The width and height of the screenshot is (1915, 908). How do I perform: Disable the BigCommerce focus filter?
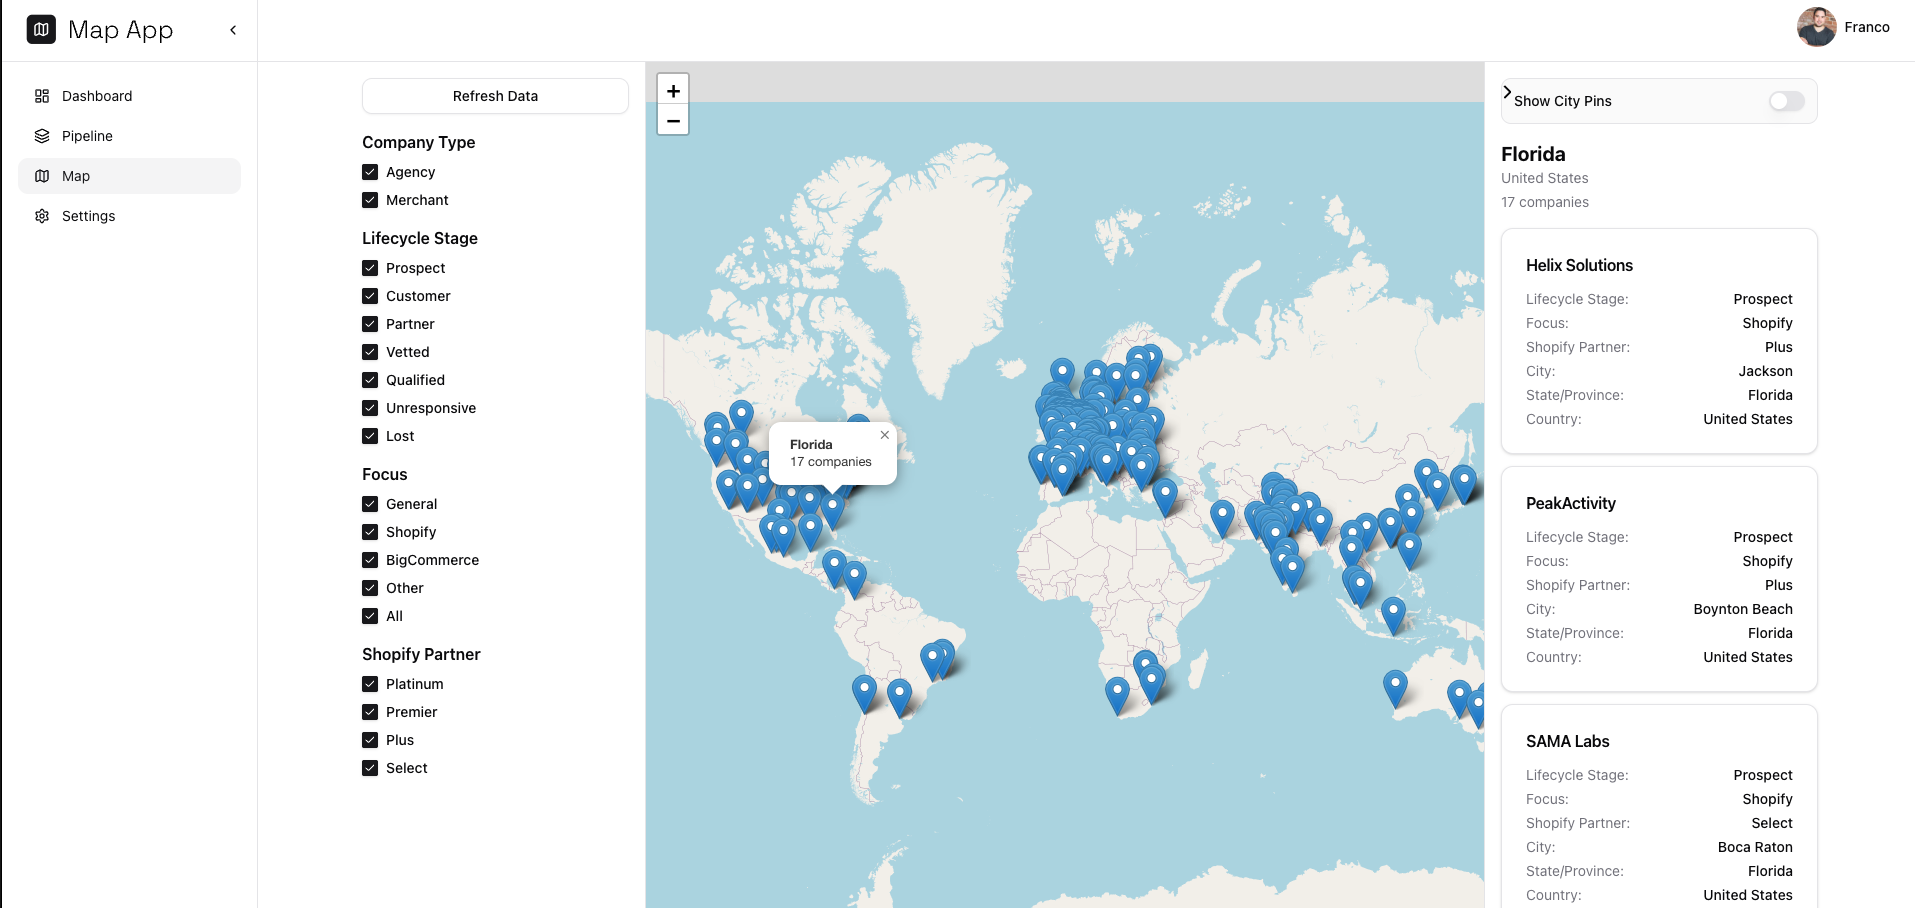click(369, 560)
